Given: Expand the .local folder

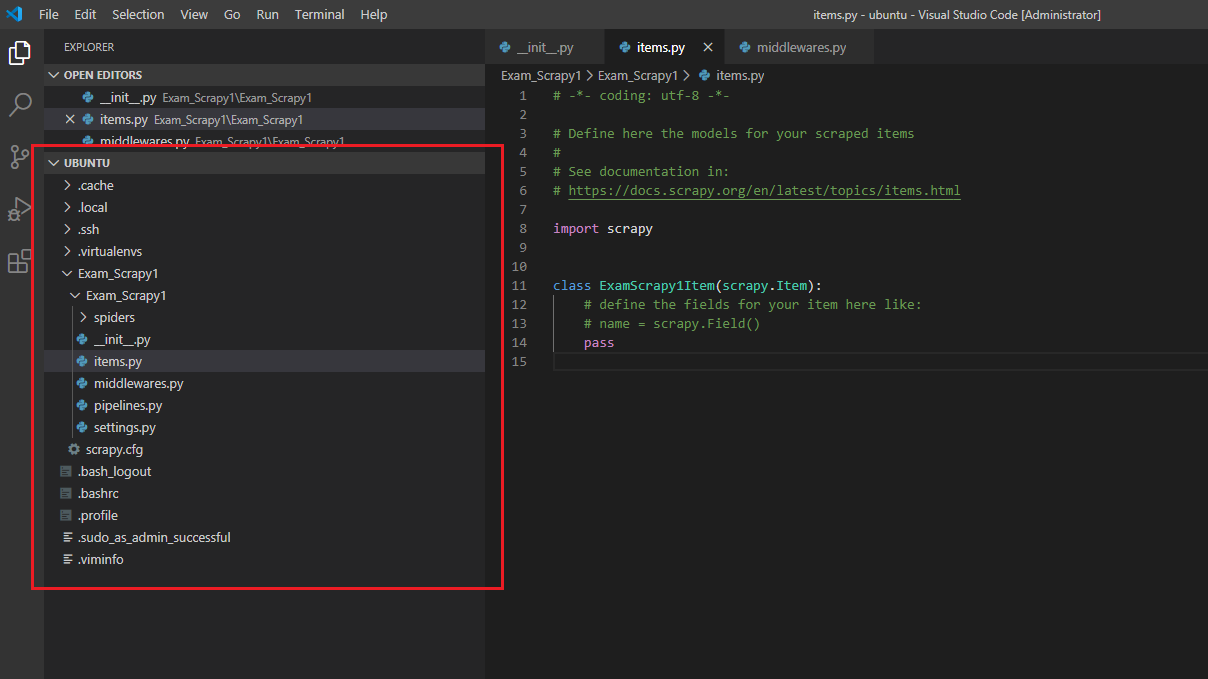Looking at the screenshot, I should tap(67, 208).
